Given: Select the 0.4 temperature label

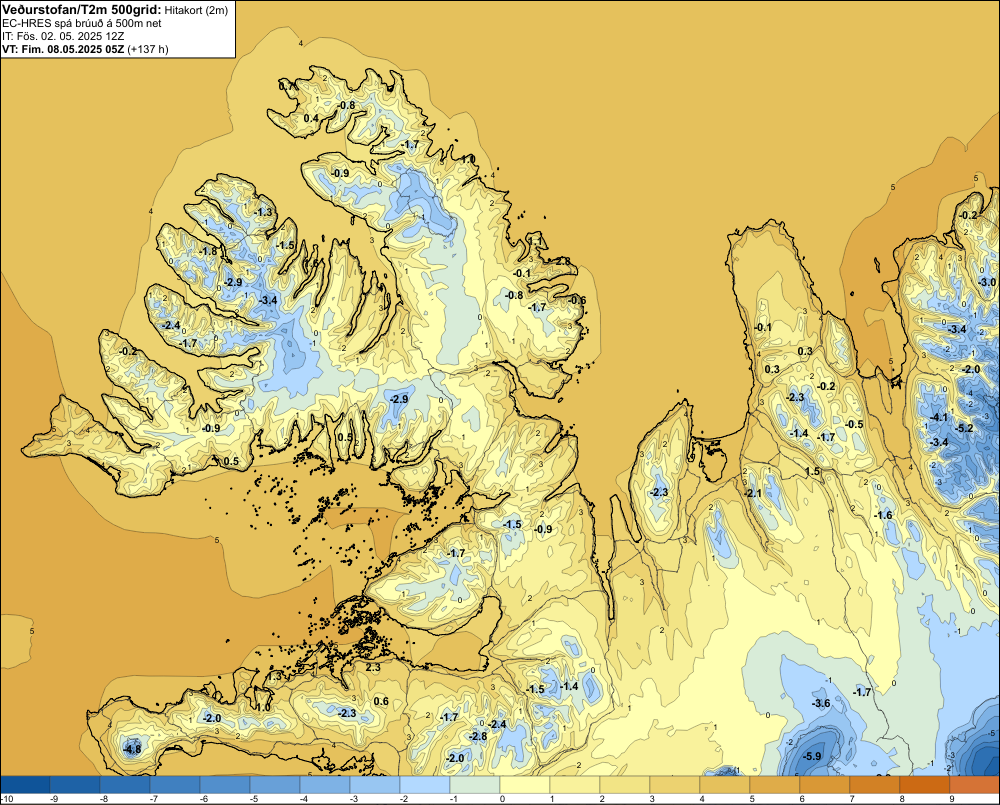Looking at the screenshot, I should click(x=311, y=119).
